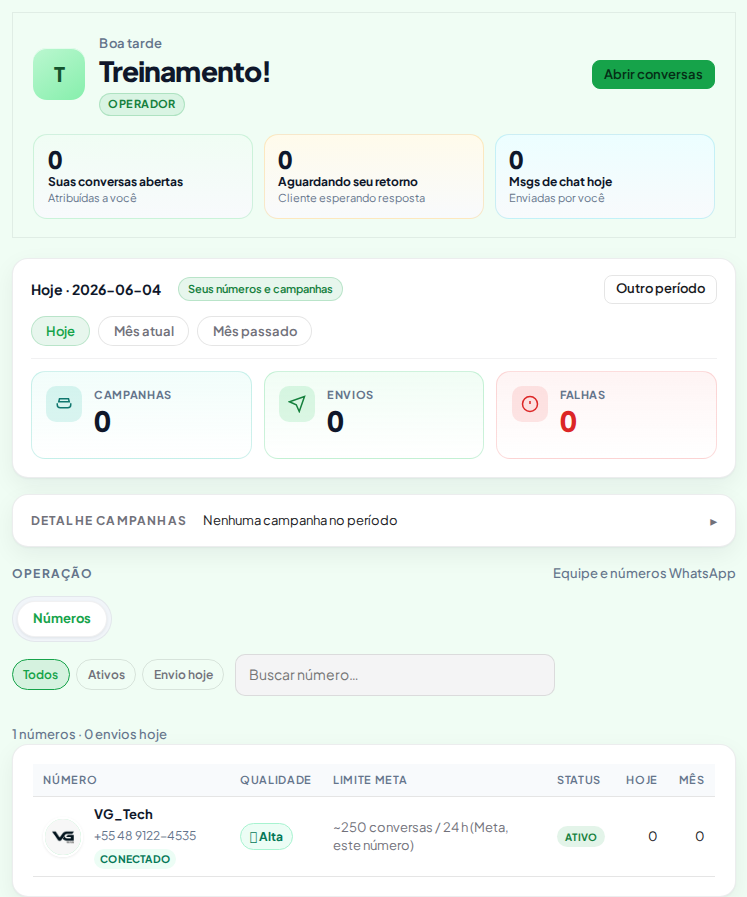
Task: Click the Envios paper plane icon
Action: (297, 404)
